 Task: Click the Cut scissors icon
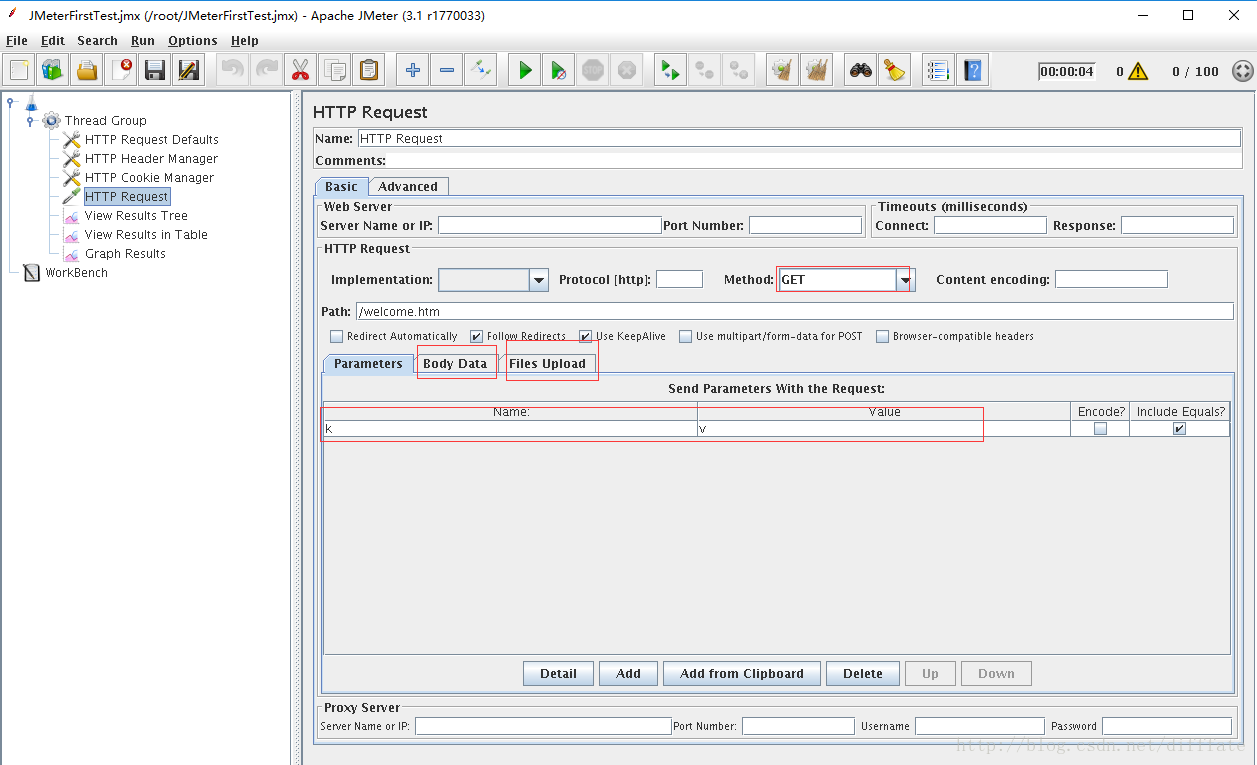click(301, 70)
